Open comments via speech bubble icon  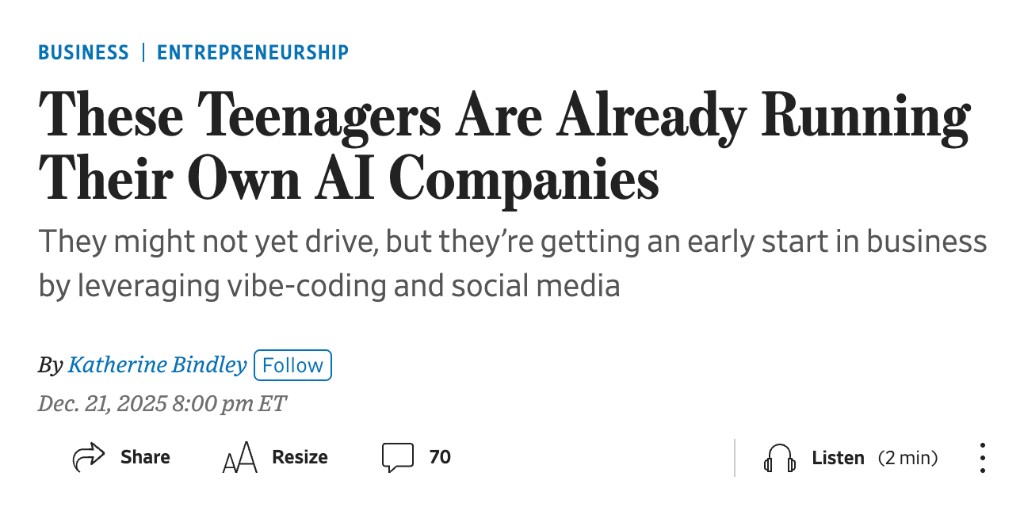pos(397,458)
